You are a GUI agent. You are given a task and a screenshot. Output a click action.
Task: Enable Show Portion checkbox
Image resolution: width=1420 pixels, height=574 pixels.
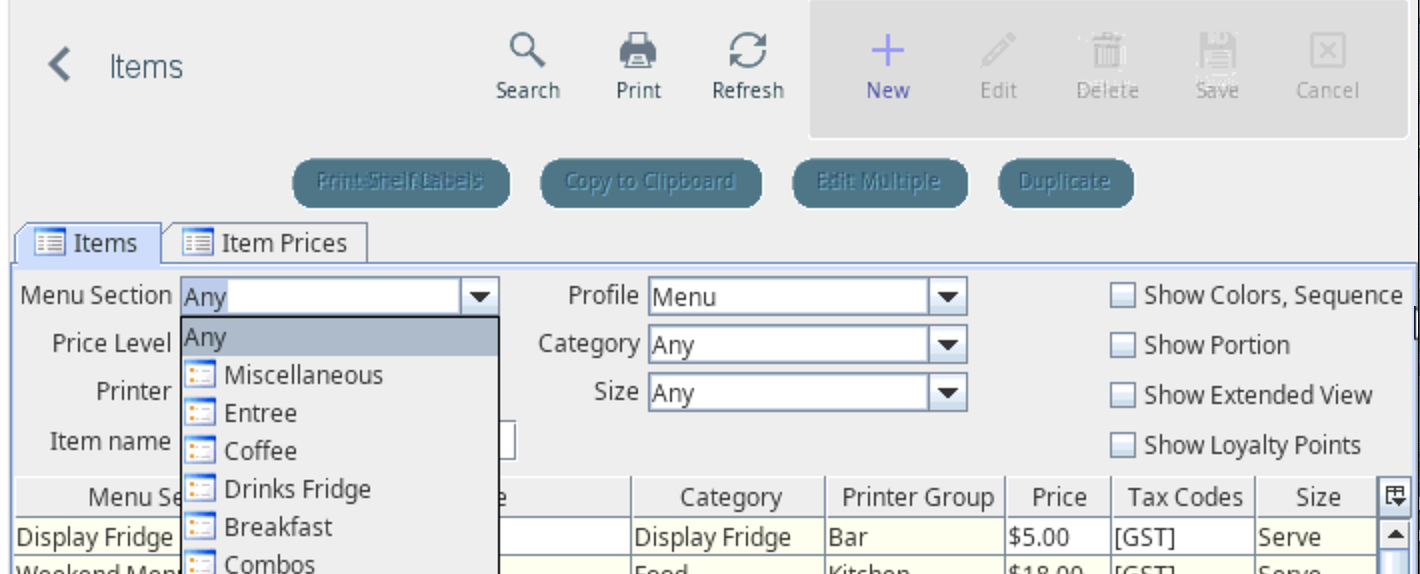point(1123,345)
